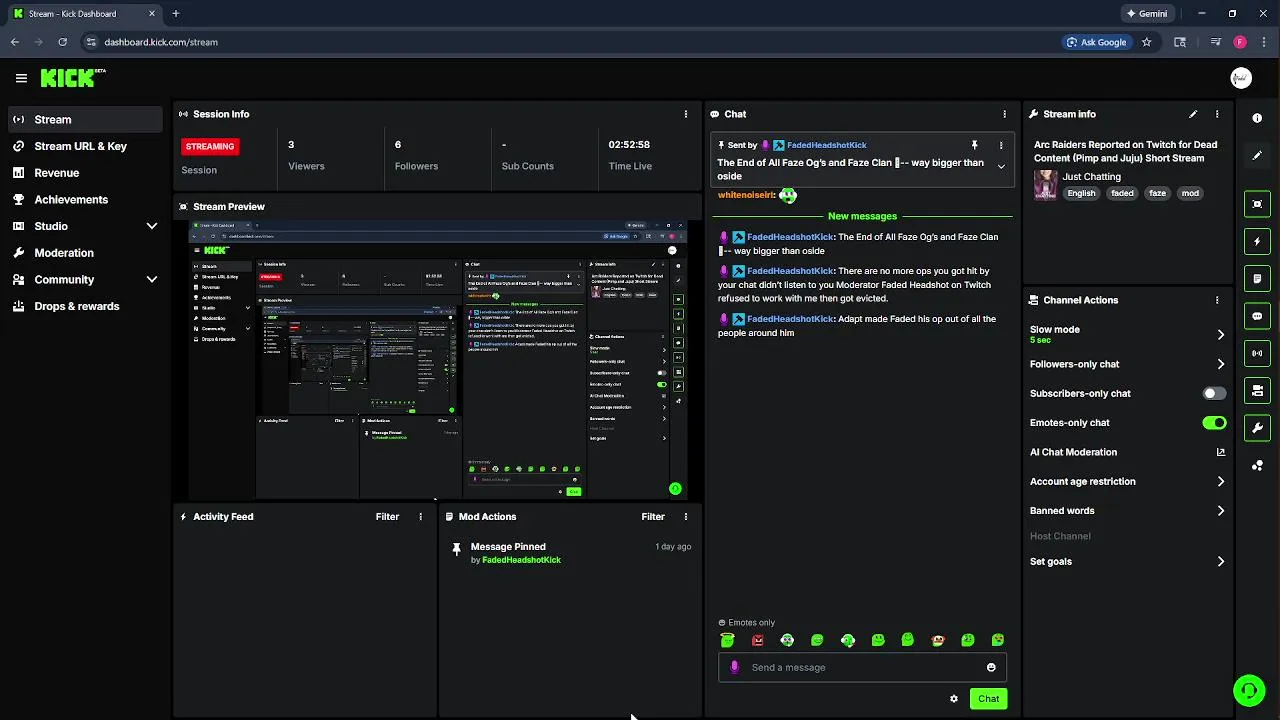Expand the pinned message chevron

pyautogui.click(x=1001, y=167)
